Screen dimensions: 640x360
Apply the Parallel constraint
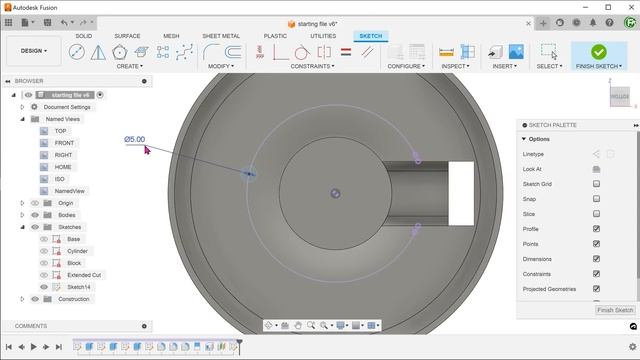click(367, 52)
